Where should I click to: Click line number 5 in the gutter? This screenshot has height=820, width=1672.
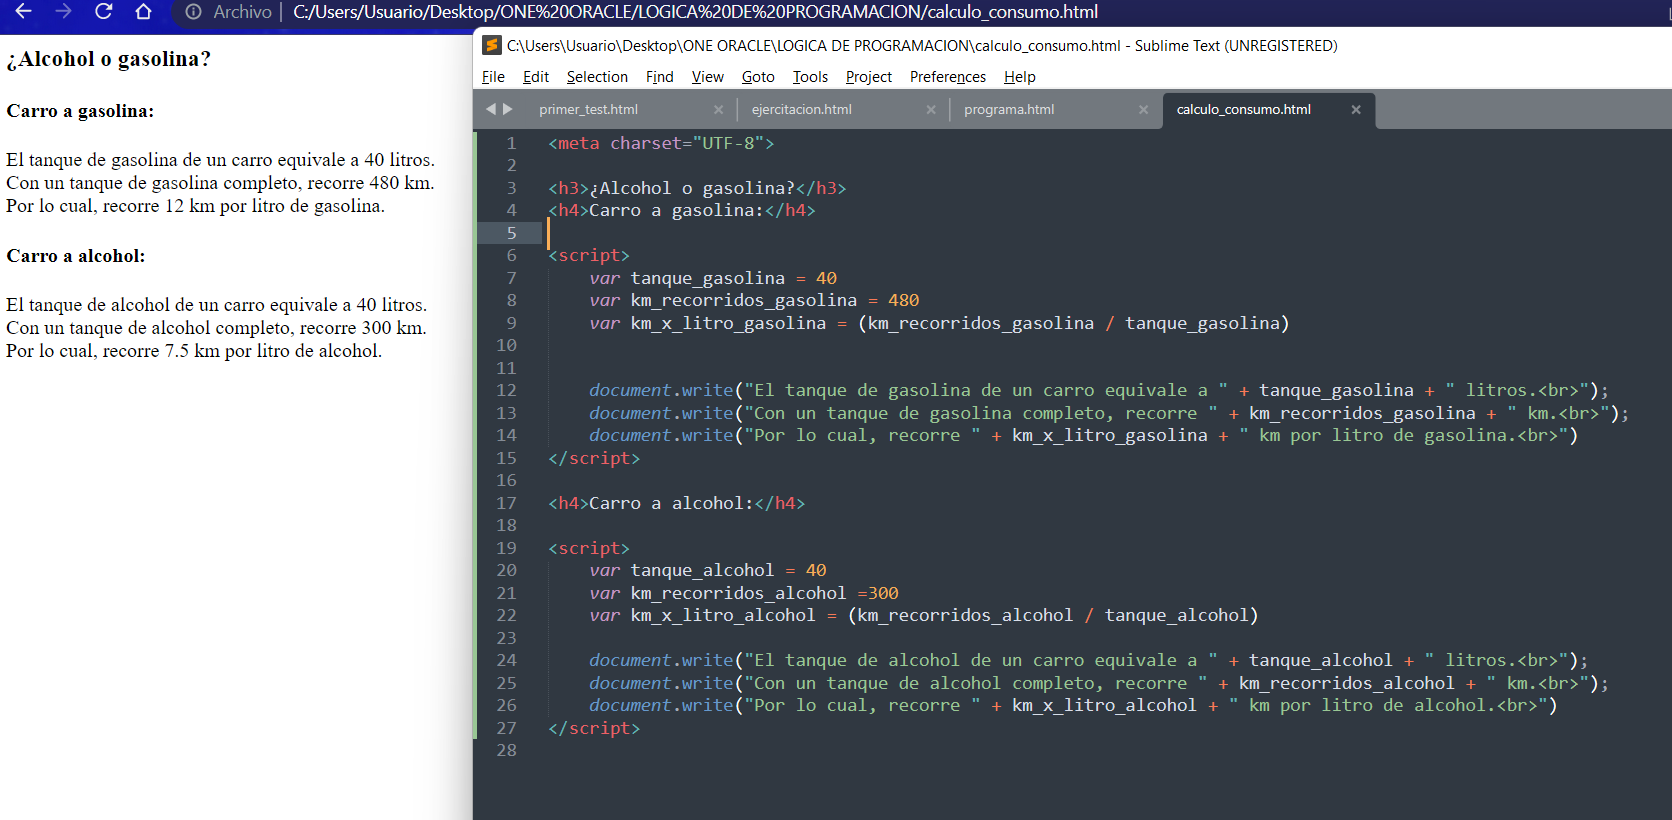pyautogui.click(x=511, y=233)
